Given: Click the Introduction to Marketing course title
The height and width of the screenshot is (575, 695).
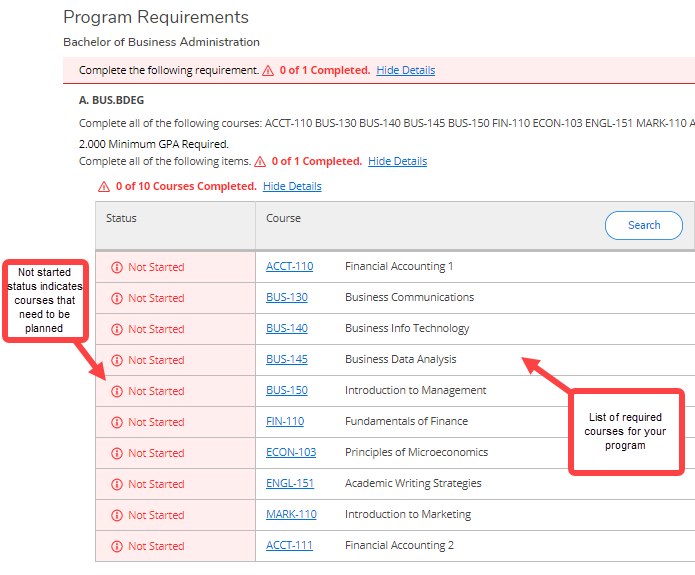Looking at the screenshot, I should (408, 515).
